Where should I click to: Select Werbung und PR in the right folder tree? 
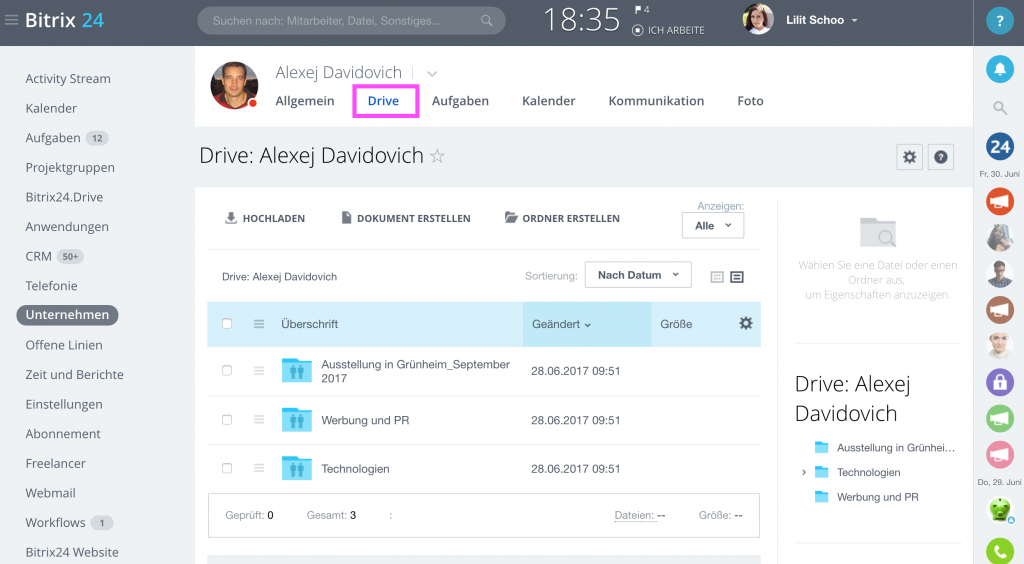(x=877, y=497)
